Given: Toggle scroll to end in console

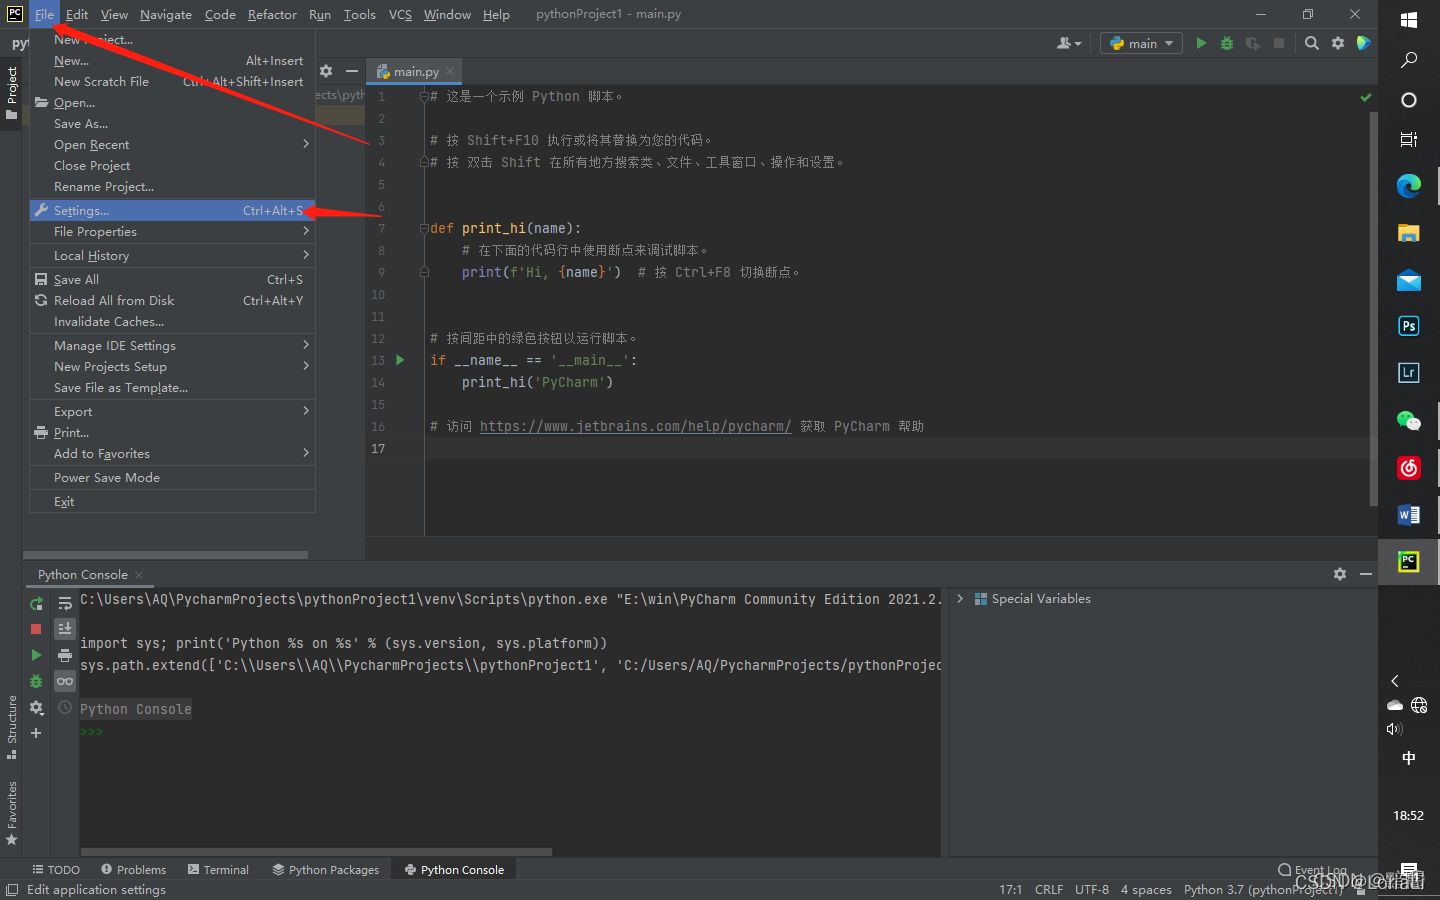Looking at the screenshot, I should 65,628.
